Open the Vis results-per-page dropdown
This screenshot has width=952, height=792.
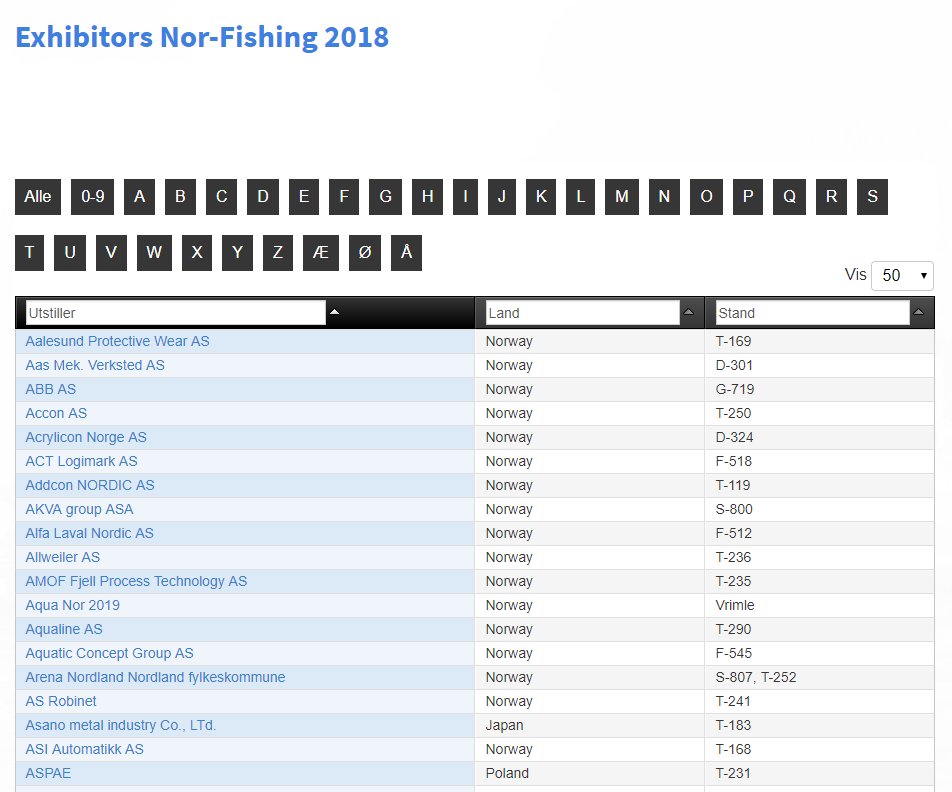(902, 275)
